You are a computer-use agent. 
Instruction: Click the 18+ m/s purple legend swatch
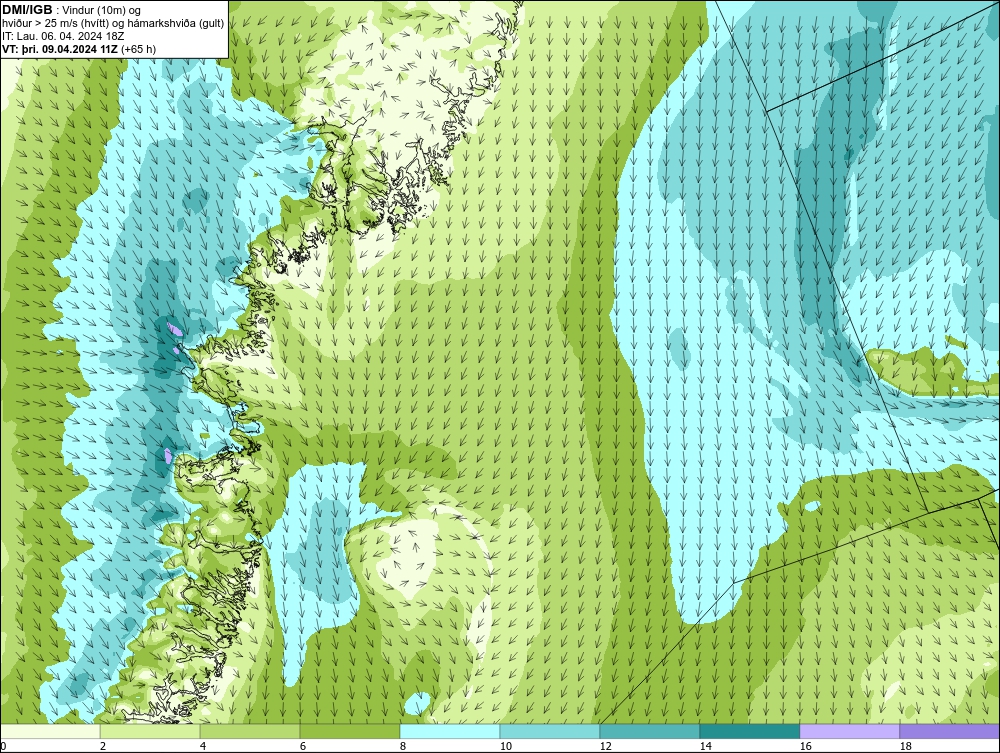[949, 731]
